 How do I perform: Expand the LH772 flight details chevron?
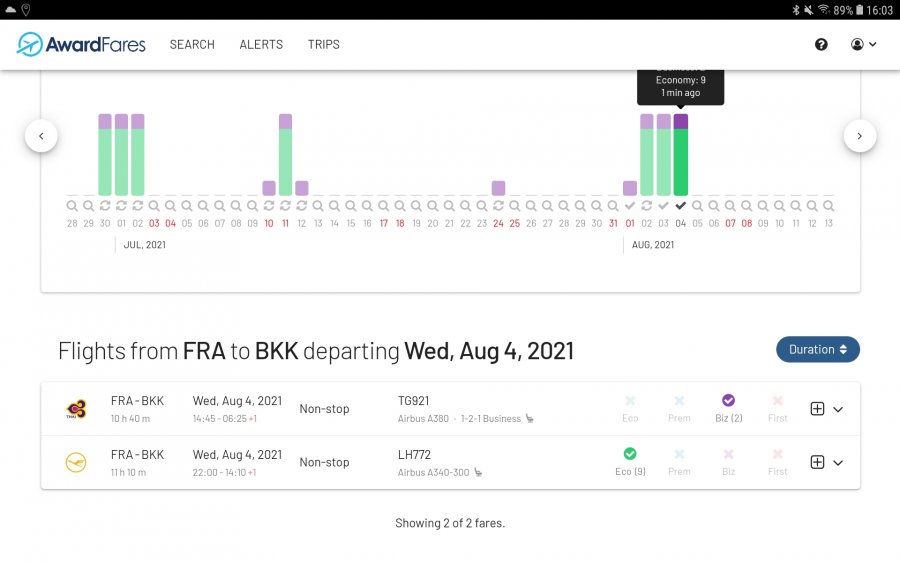click(x=838, y=462)
